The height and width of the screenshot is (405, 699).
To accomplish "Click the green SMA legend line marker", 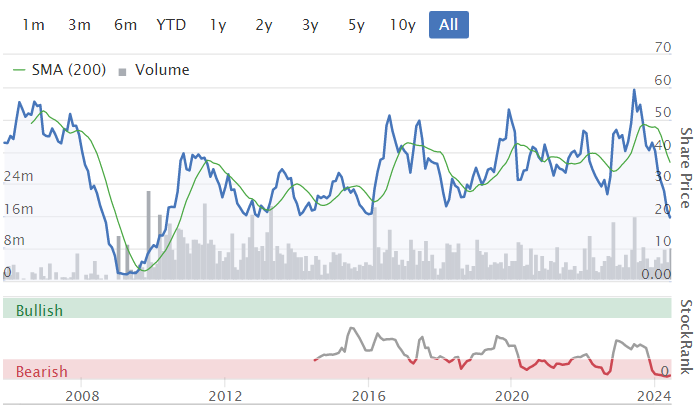I will pos(19,70).
